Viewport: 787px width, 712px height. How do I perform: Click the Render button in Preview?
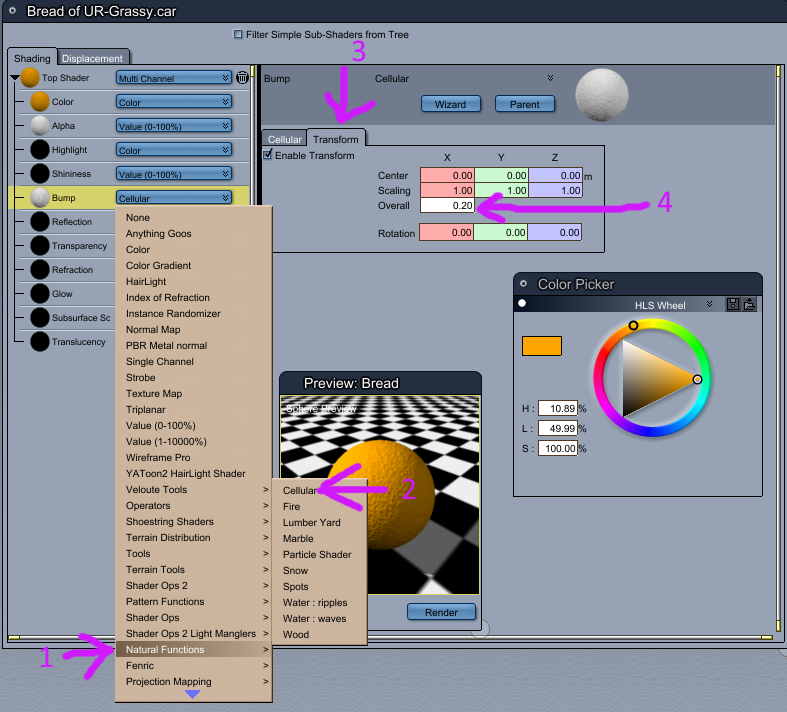pos(441,612)
